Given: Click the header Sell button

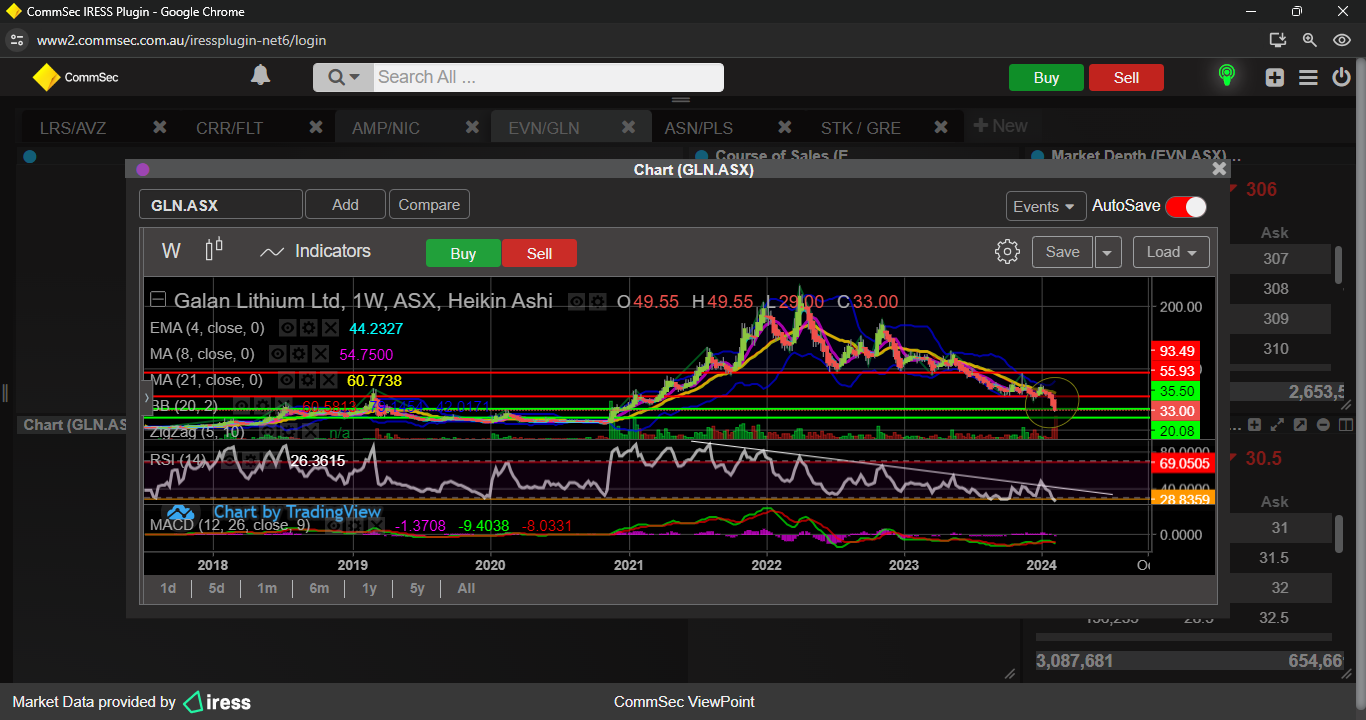Looking at the screenshot, I should 1126,78.
